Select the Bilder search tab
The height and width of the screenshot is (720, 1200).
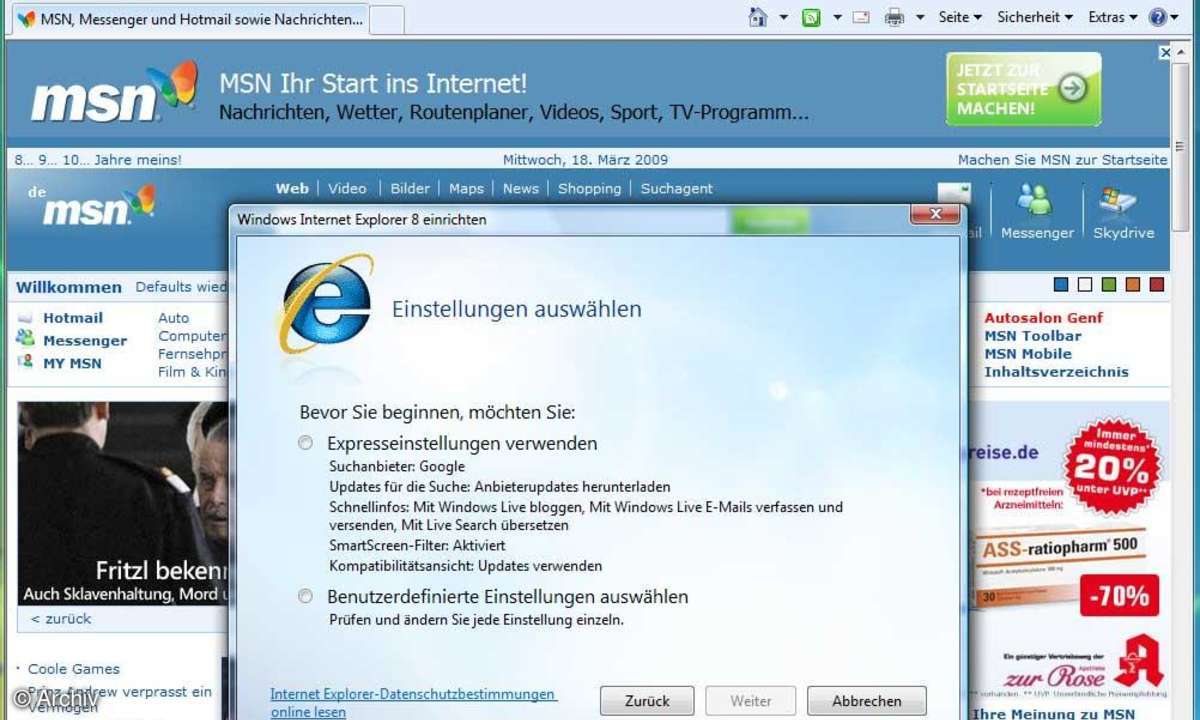(410, 188)
